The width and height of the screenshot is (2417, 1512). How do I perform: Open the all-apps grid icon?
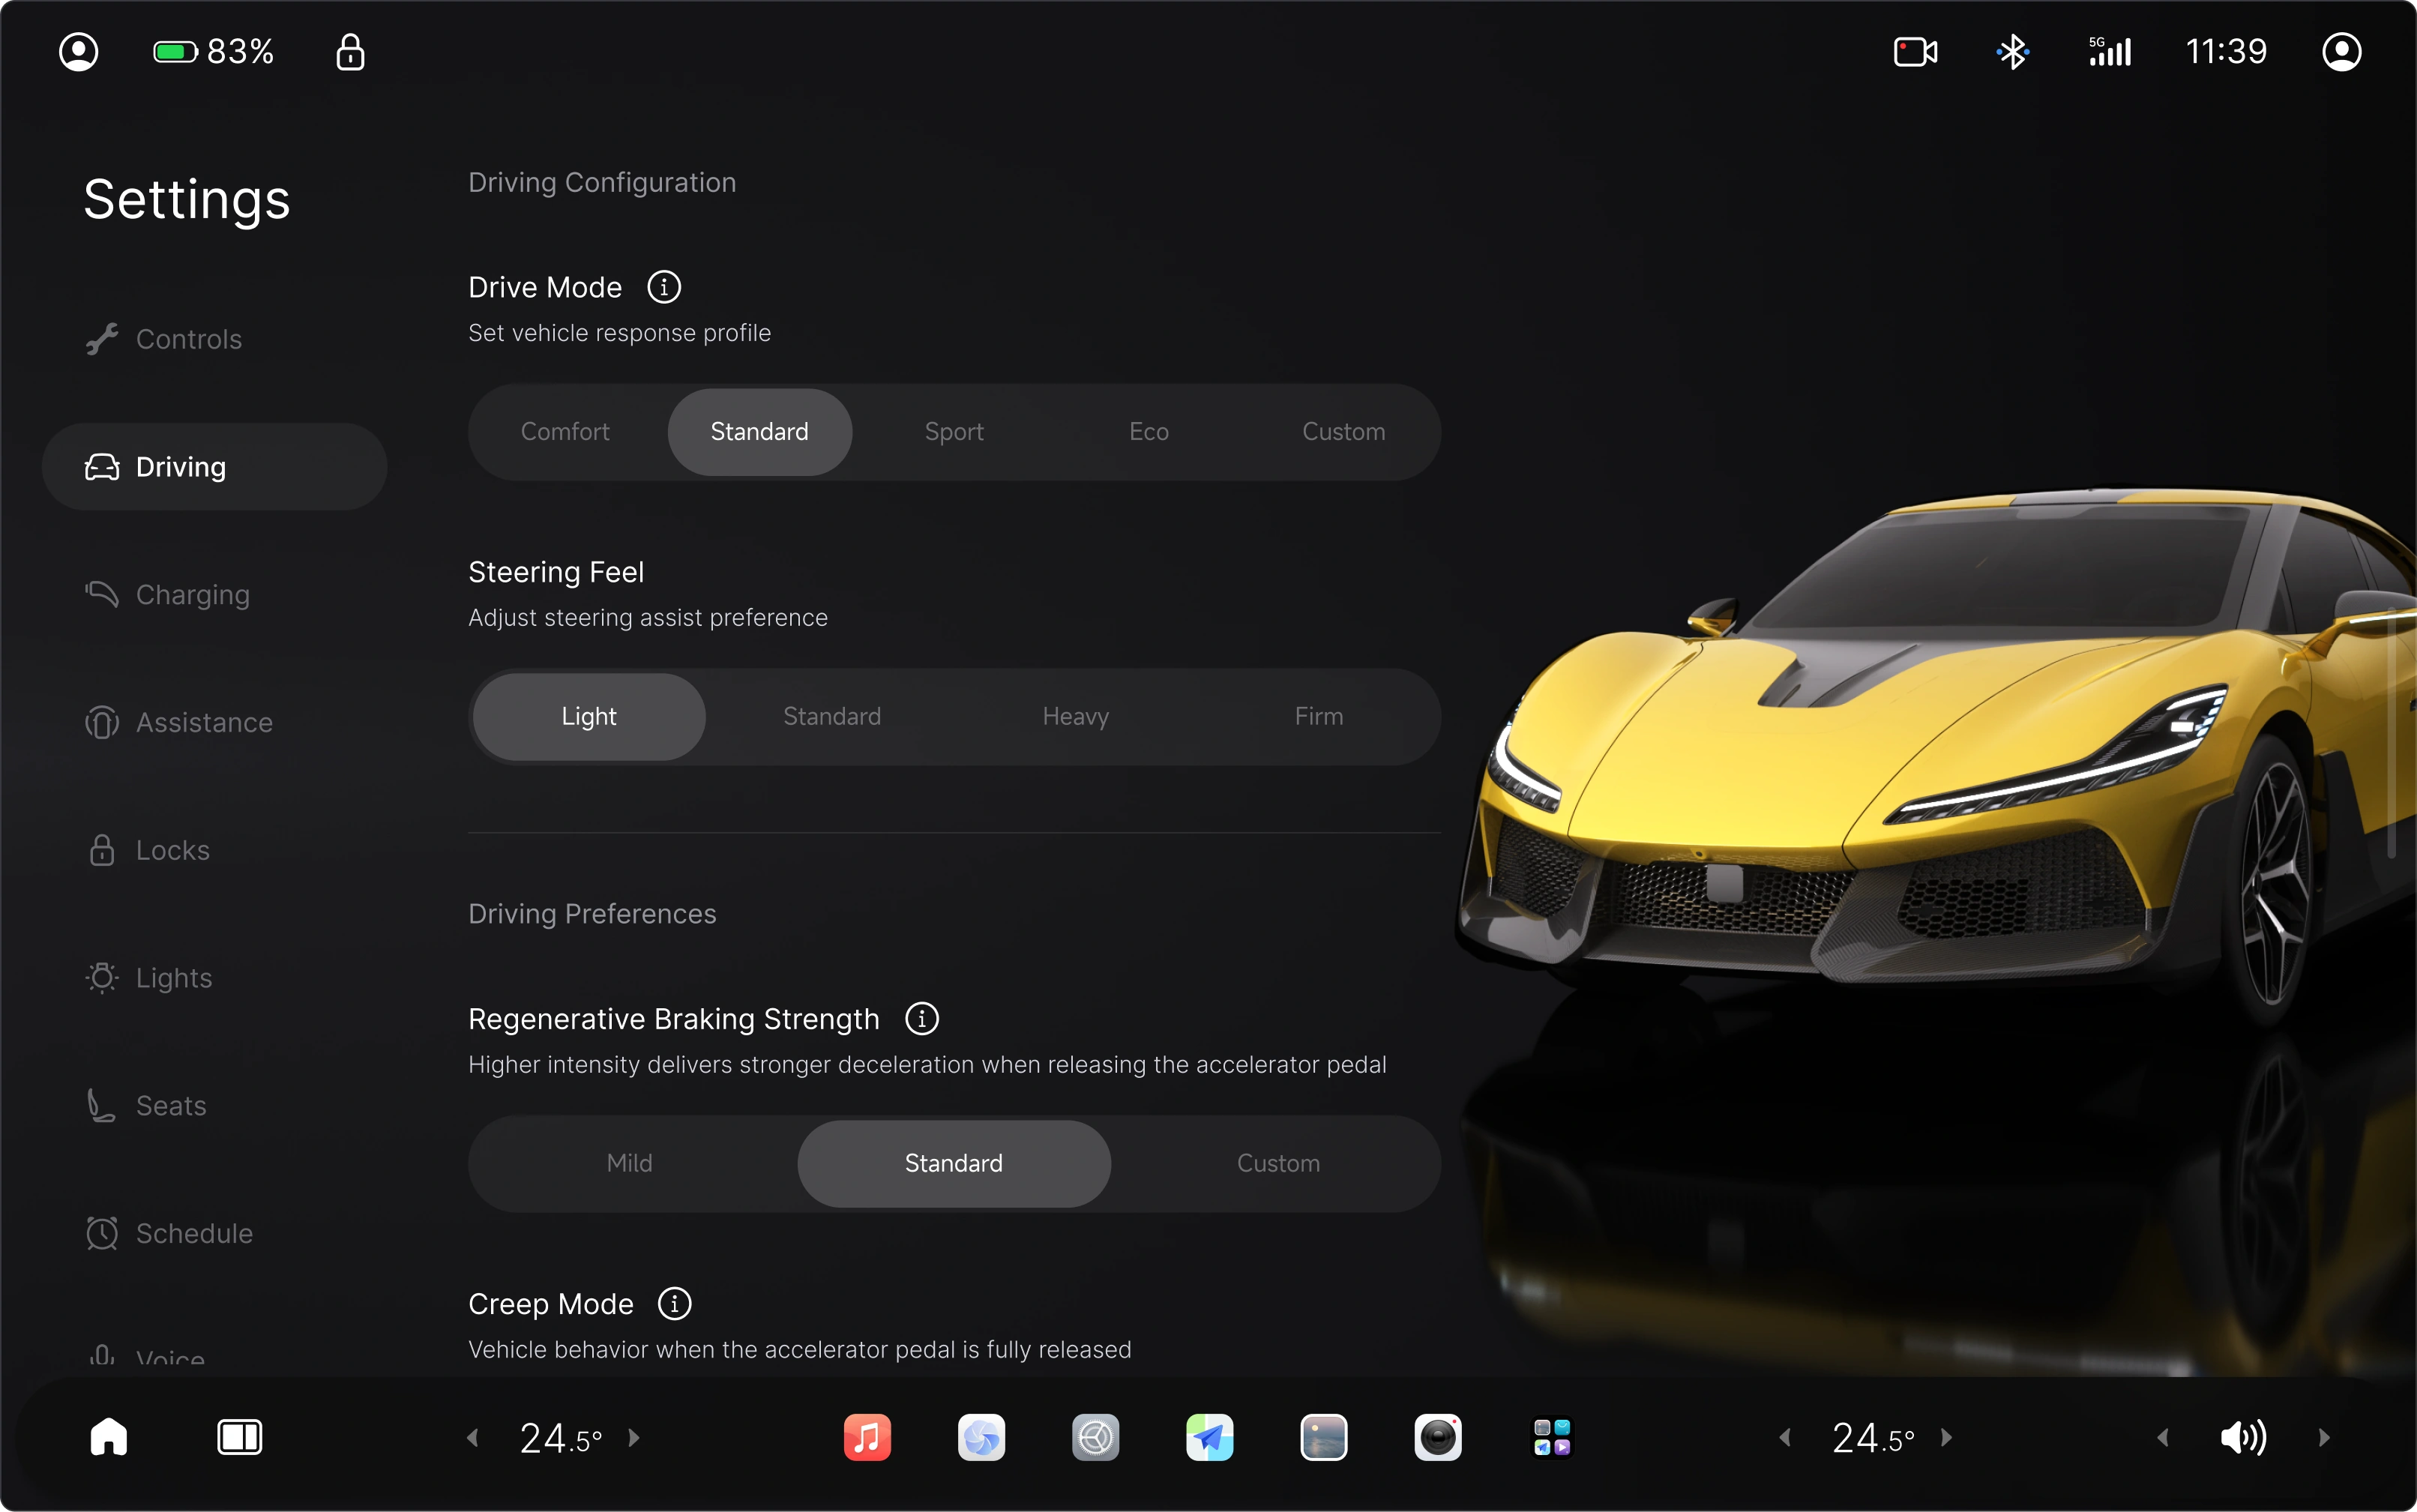tap(1551, 1437)
